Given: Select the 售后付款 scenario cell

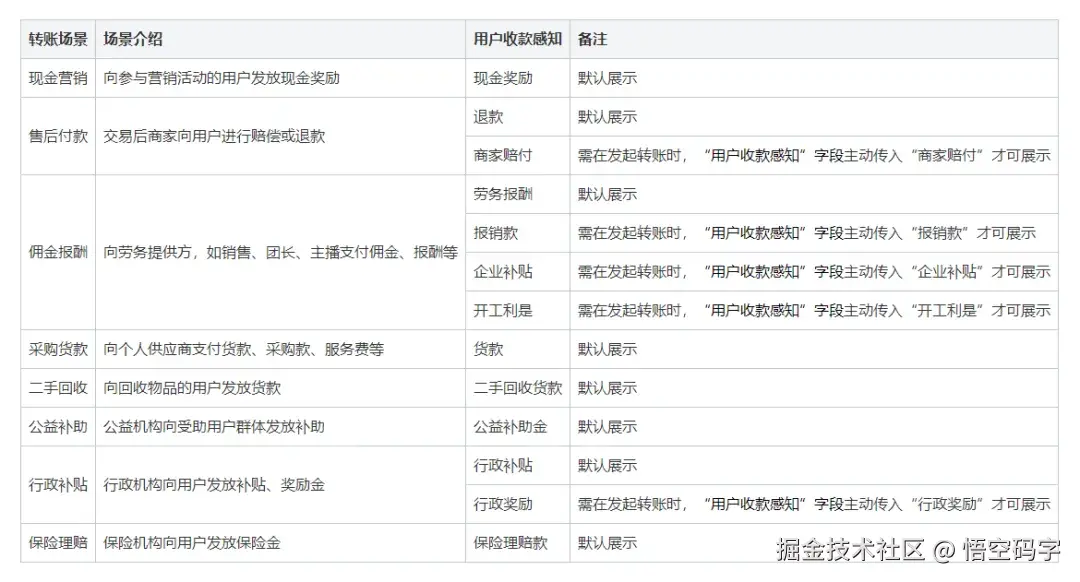Looking at the screenshot, I should tap(57, 136).
